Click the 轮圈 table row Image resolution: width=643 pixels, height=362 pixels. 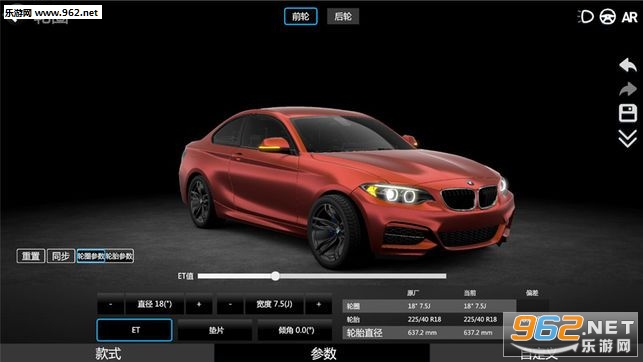(429, 306)
